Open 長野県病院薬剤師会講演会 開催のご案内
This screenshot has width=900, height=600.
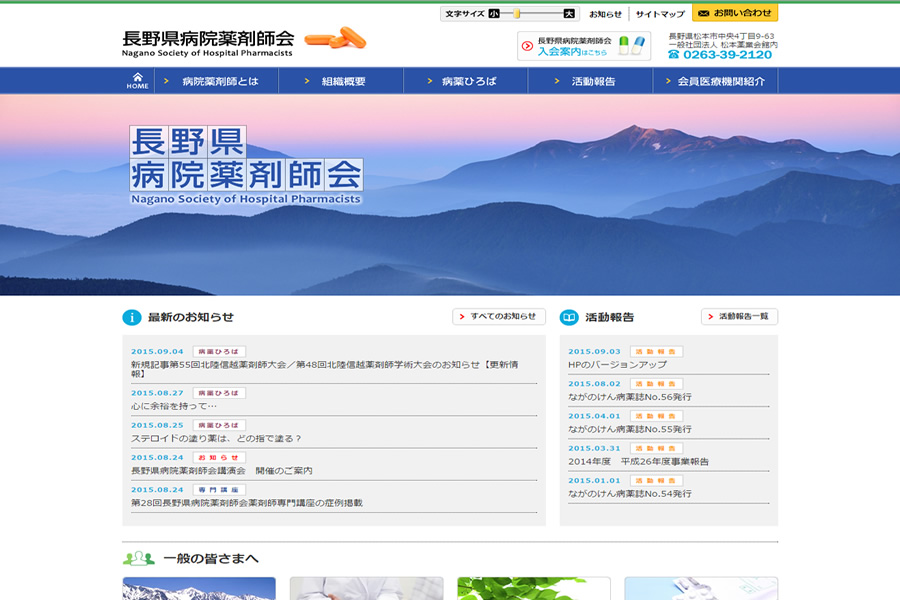click(222, 470)
